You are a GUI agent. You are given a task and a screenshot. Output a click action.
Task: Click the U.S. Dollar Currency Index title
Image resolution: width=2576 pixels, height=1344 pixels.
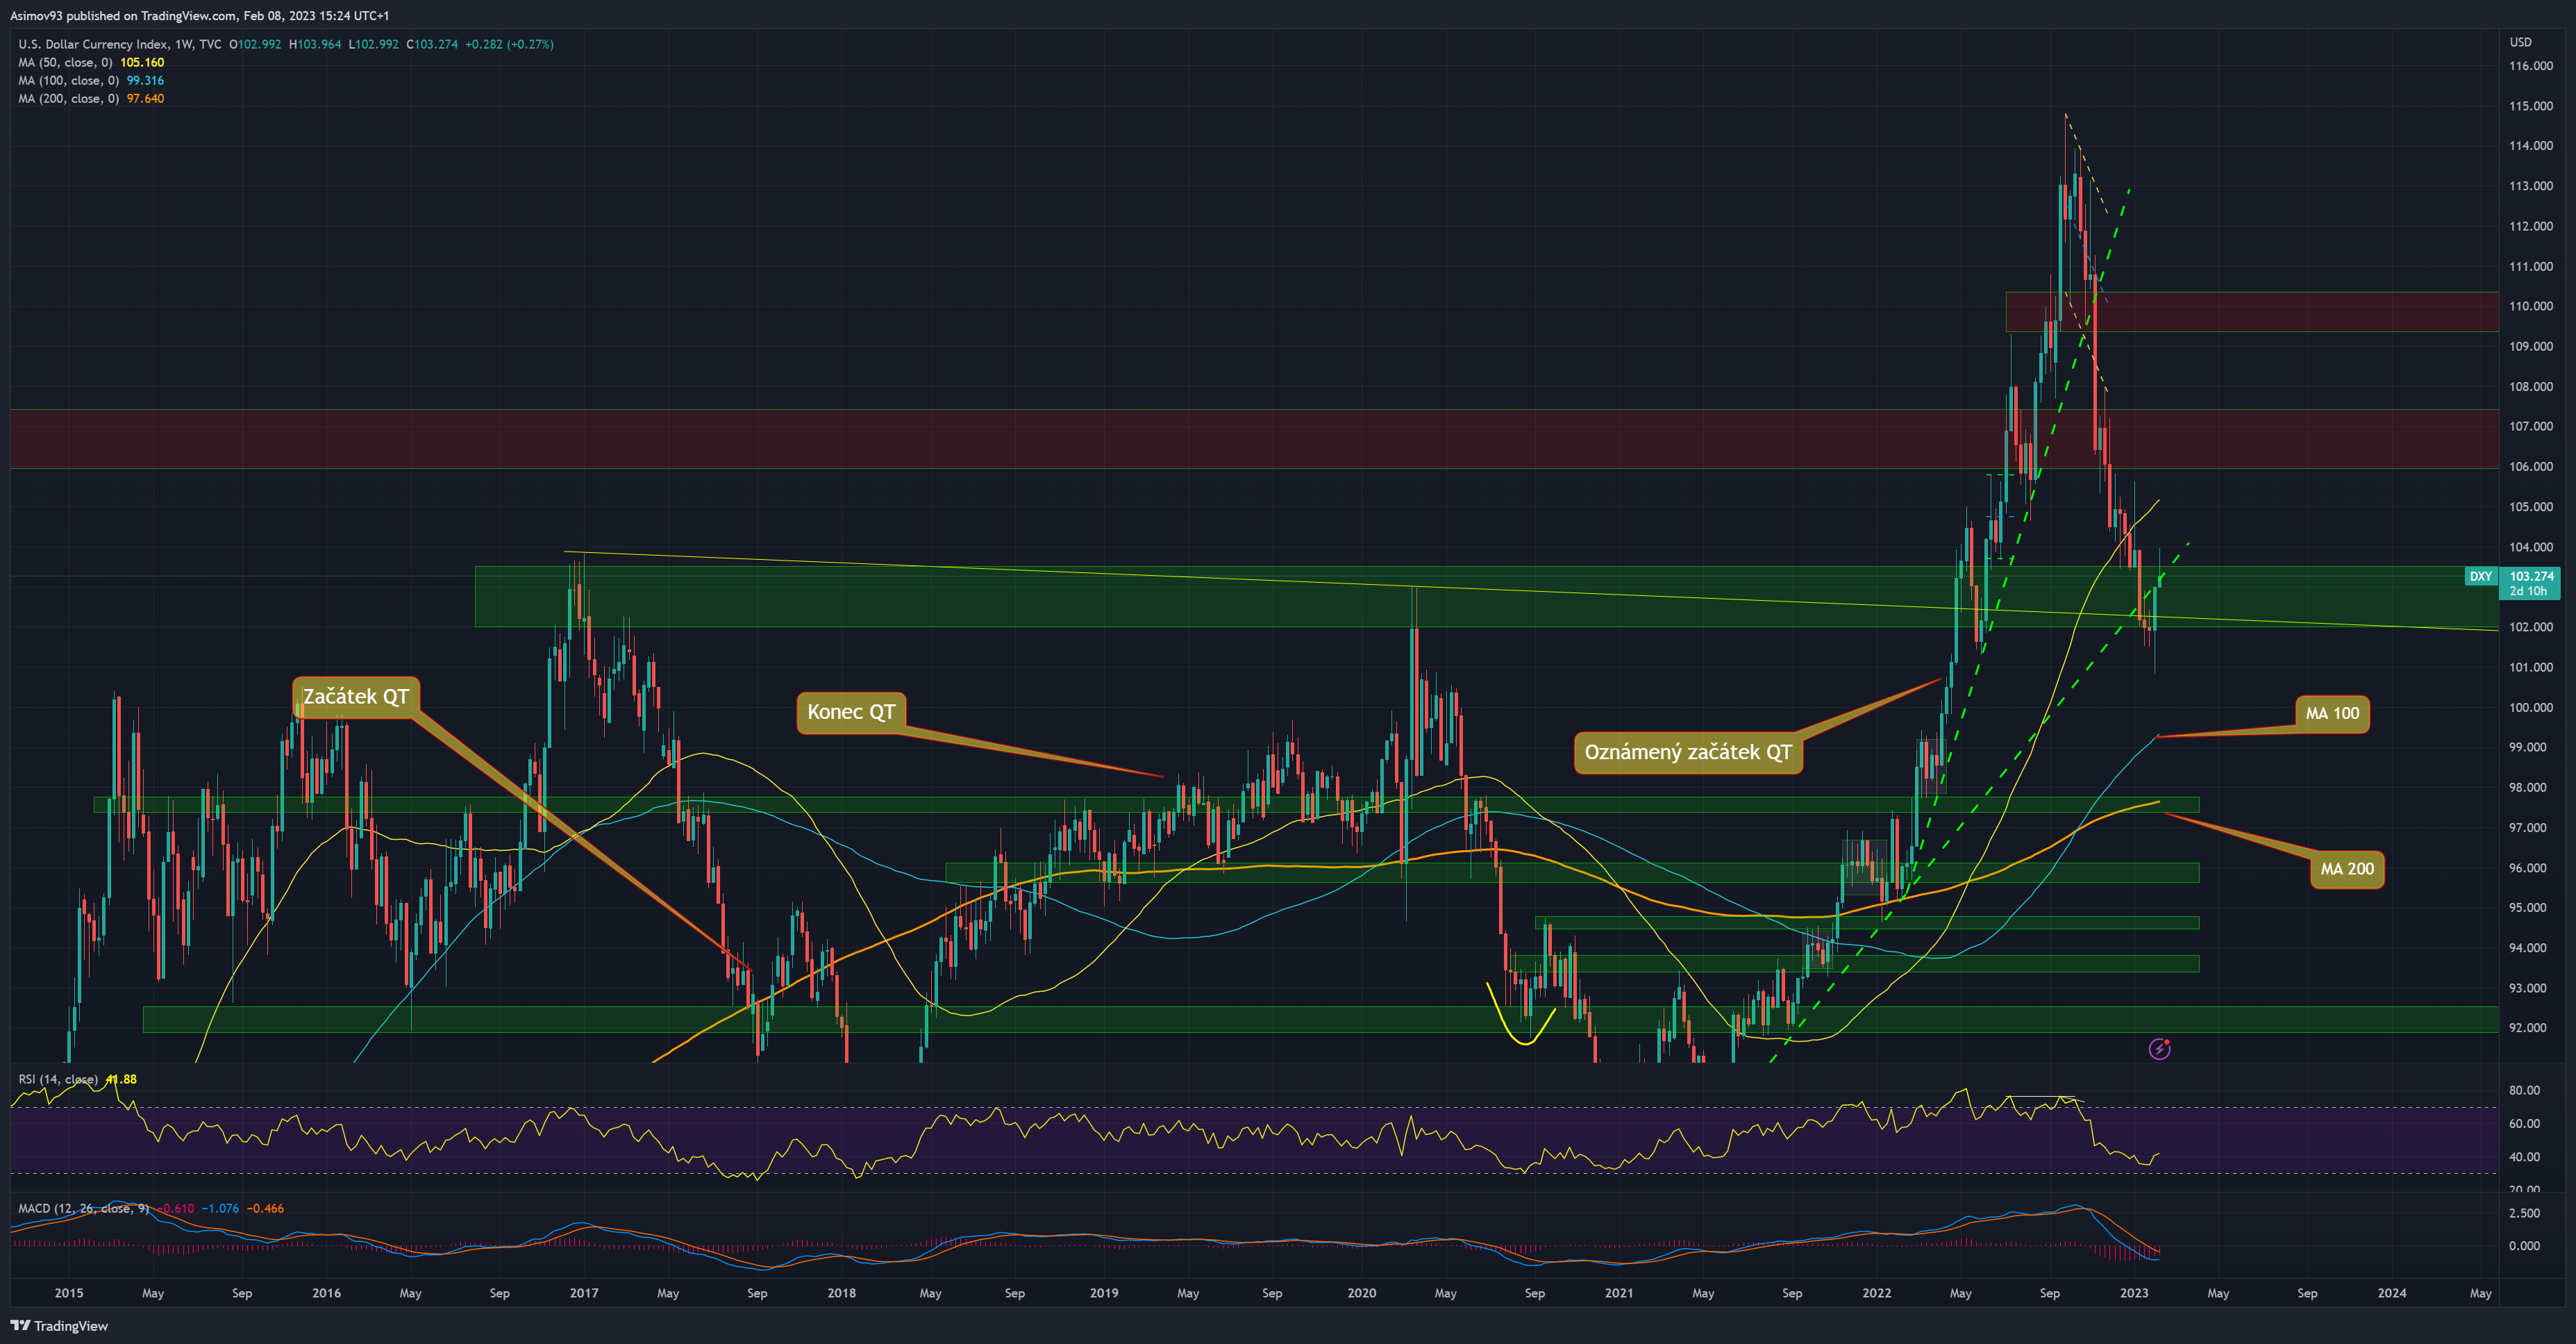tap(93, 44)
